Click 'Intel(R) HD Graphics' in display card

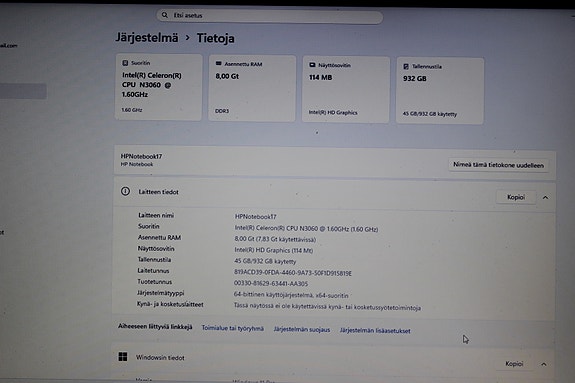333,112
